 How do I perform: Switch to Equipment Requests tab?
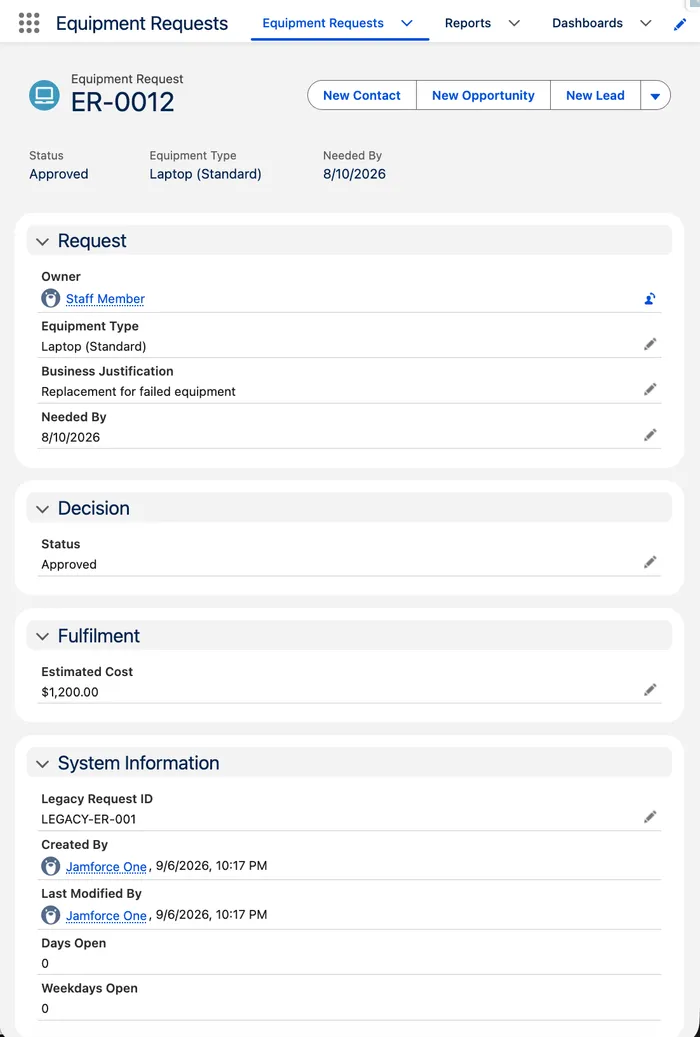323,23
